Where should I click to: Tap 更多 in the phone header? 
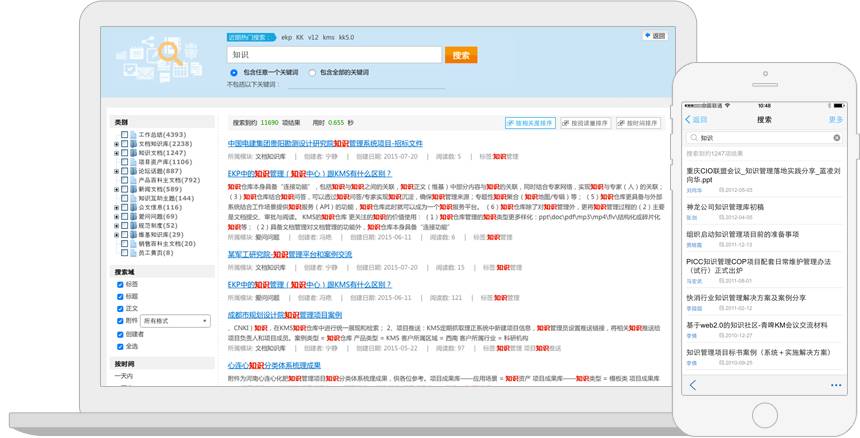pyautogui.click(x=835, y=119)
